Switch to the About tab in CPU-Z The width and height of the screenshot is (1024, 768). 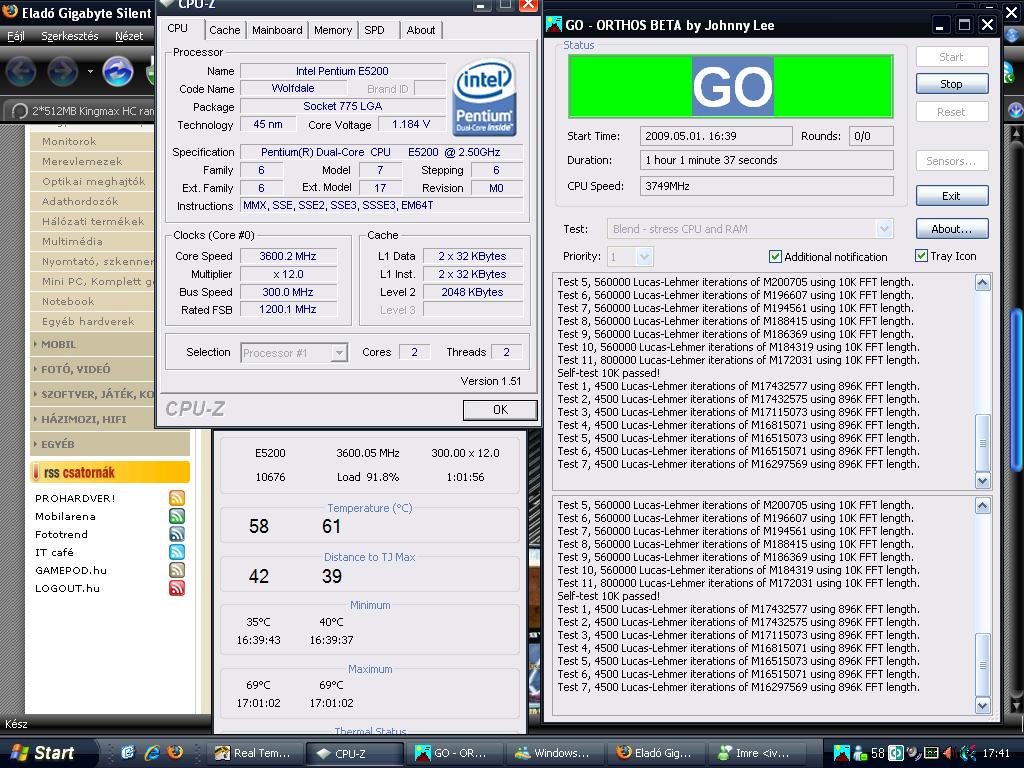pyautogui.click(x=421, y=30)
